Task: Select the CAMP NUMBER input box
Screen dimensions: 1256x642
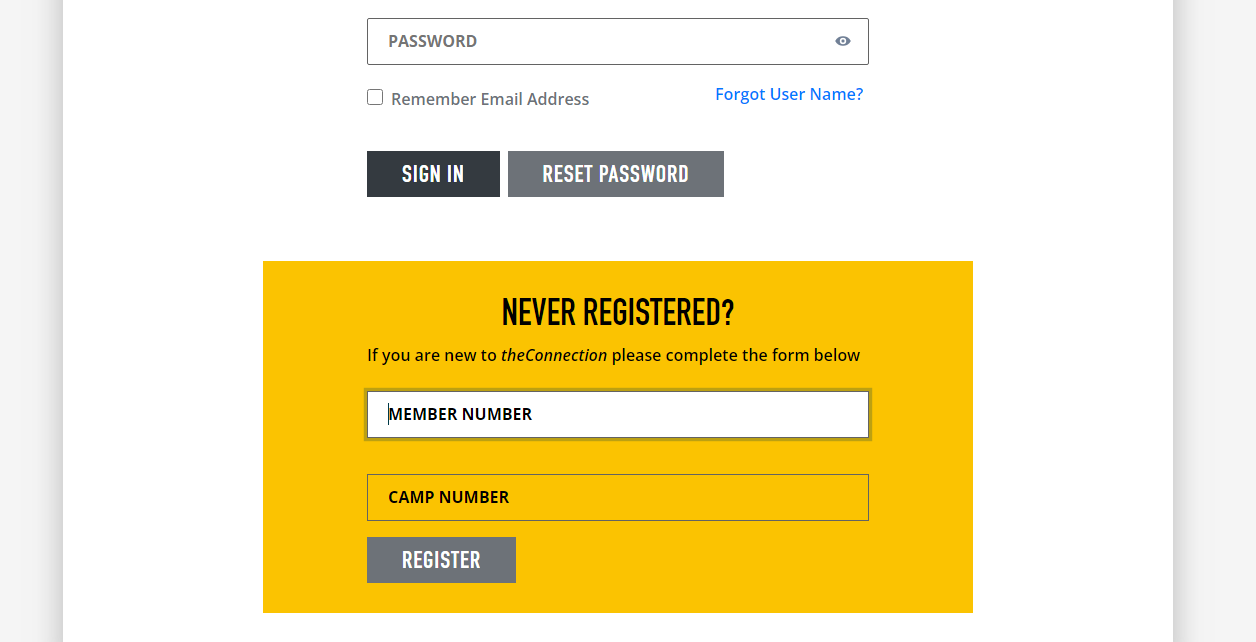Action: pyautogui.click(x=618, y=497)
